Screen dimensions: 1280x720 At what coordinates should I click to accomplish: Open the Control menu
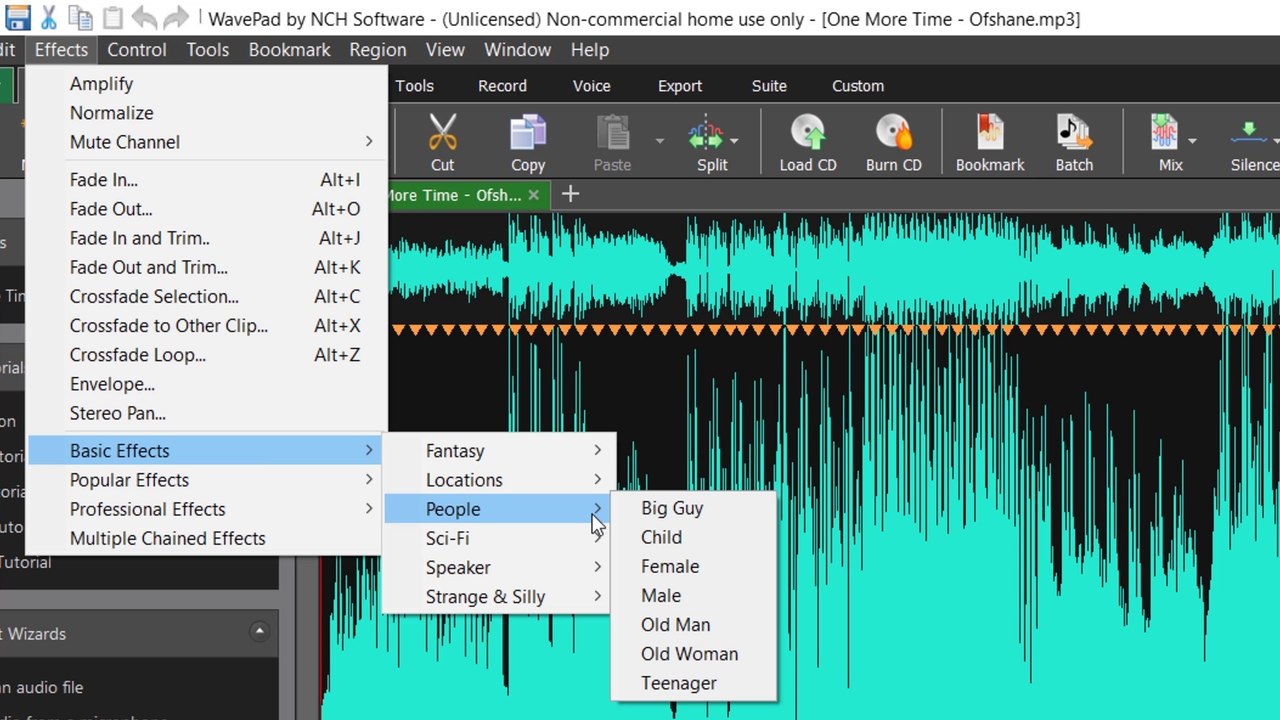[x=137, y=49]
